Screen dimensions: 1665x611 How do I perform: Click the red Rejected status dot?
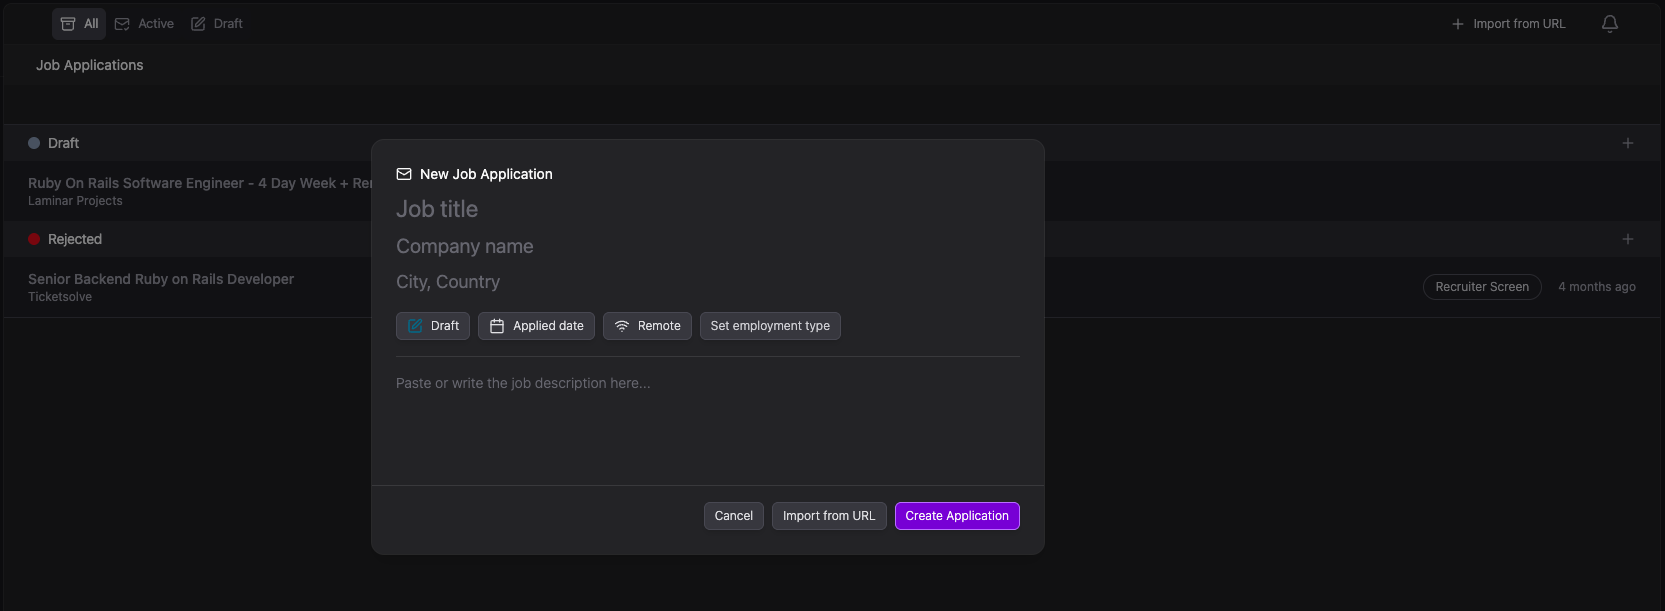[x=34, y=239]
